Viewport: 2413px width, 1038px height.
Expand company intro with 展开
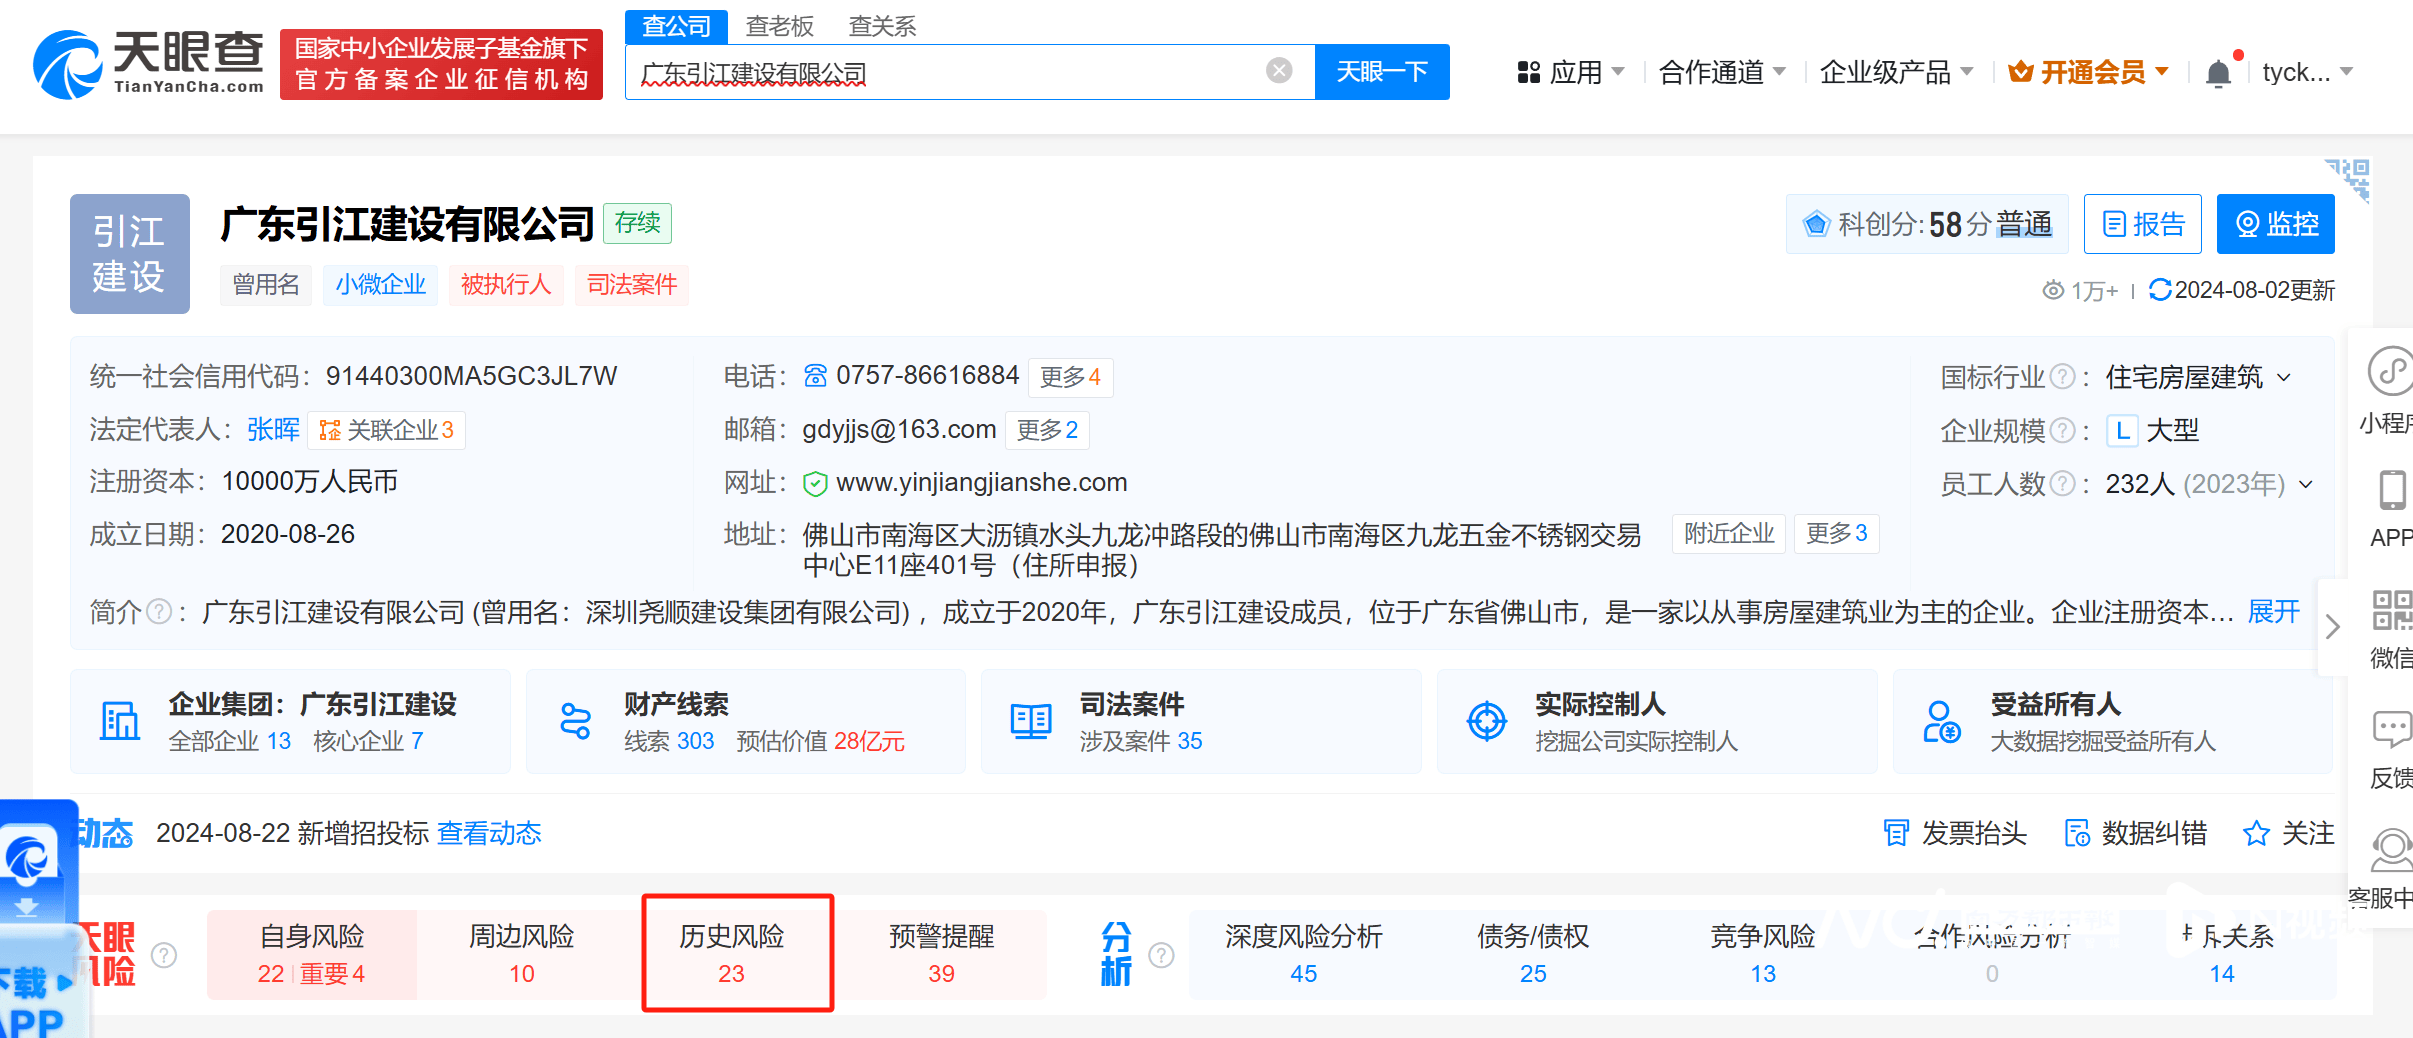(2274, 612)
